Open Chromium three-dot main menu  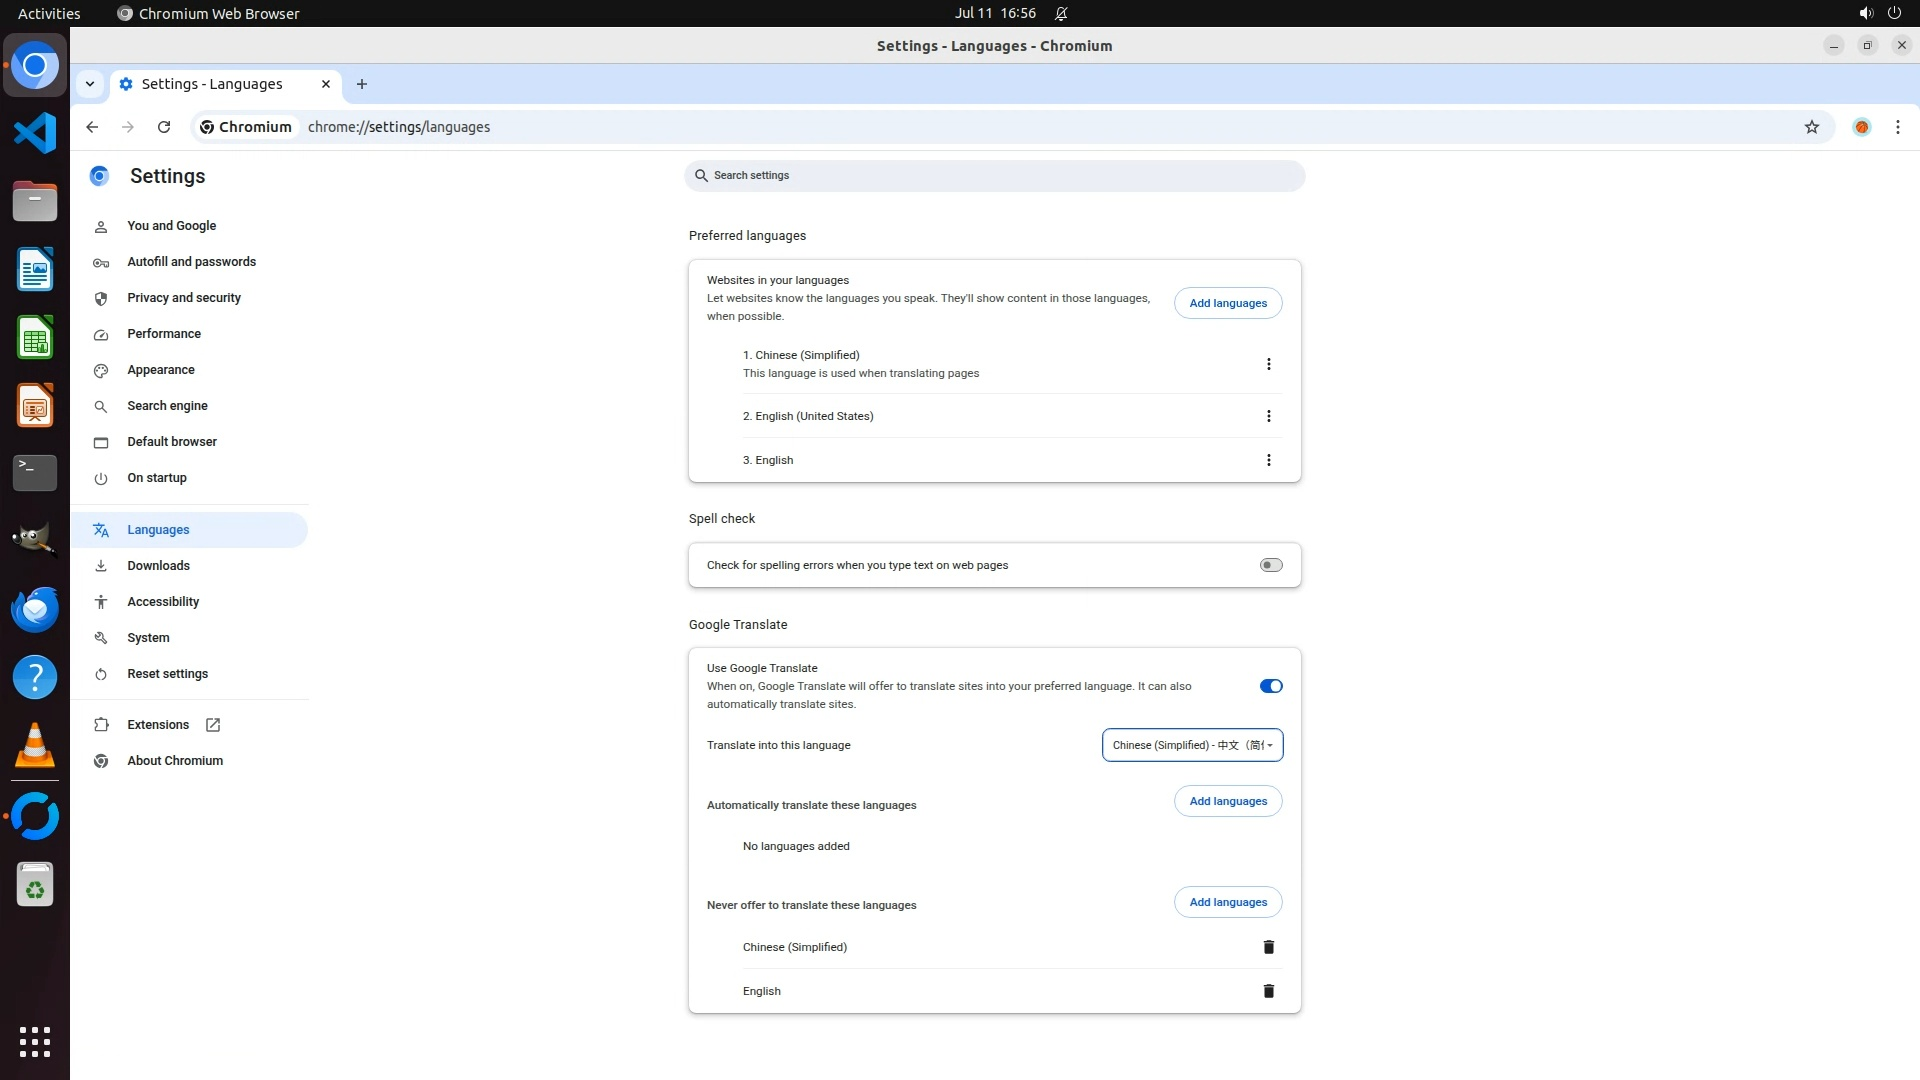(x=1897, y=127)
